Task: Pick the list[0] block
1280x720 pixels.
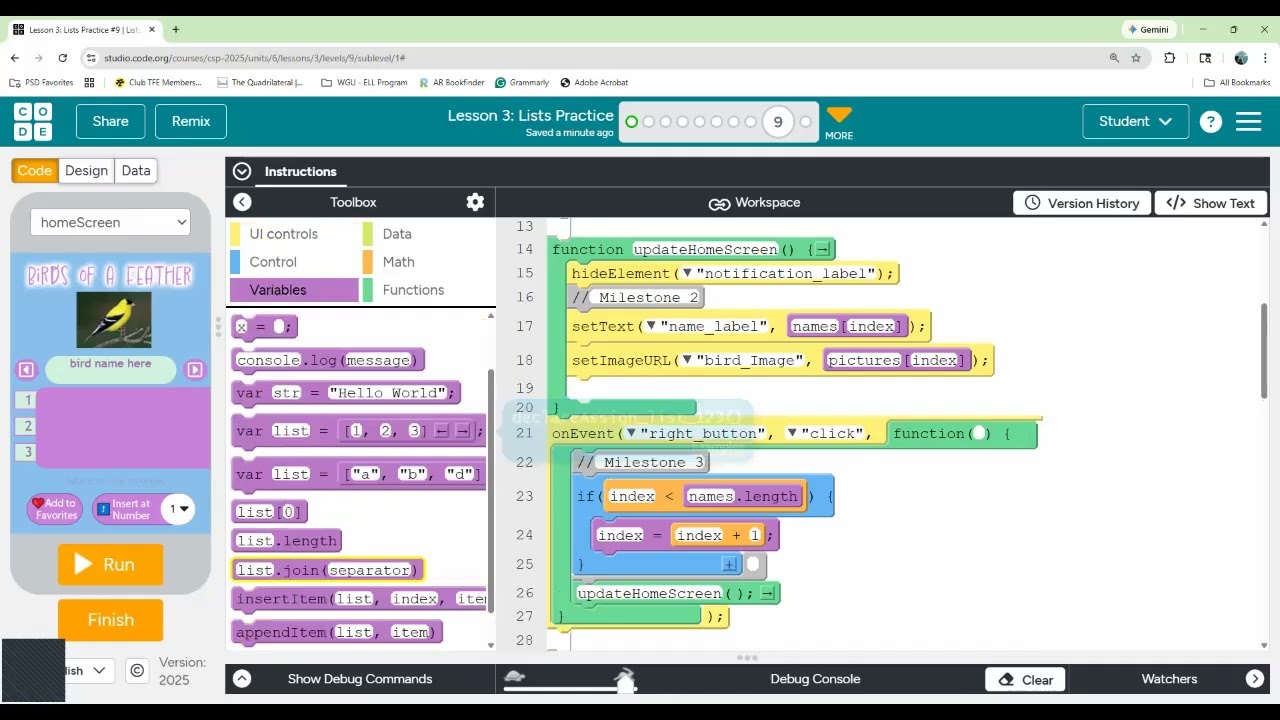Action: (269, 512)
